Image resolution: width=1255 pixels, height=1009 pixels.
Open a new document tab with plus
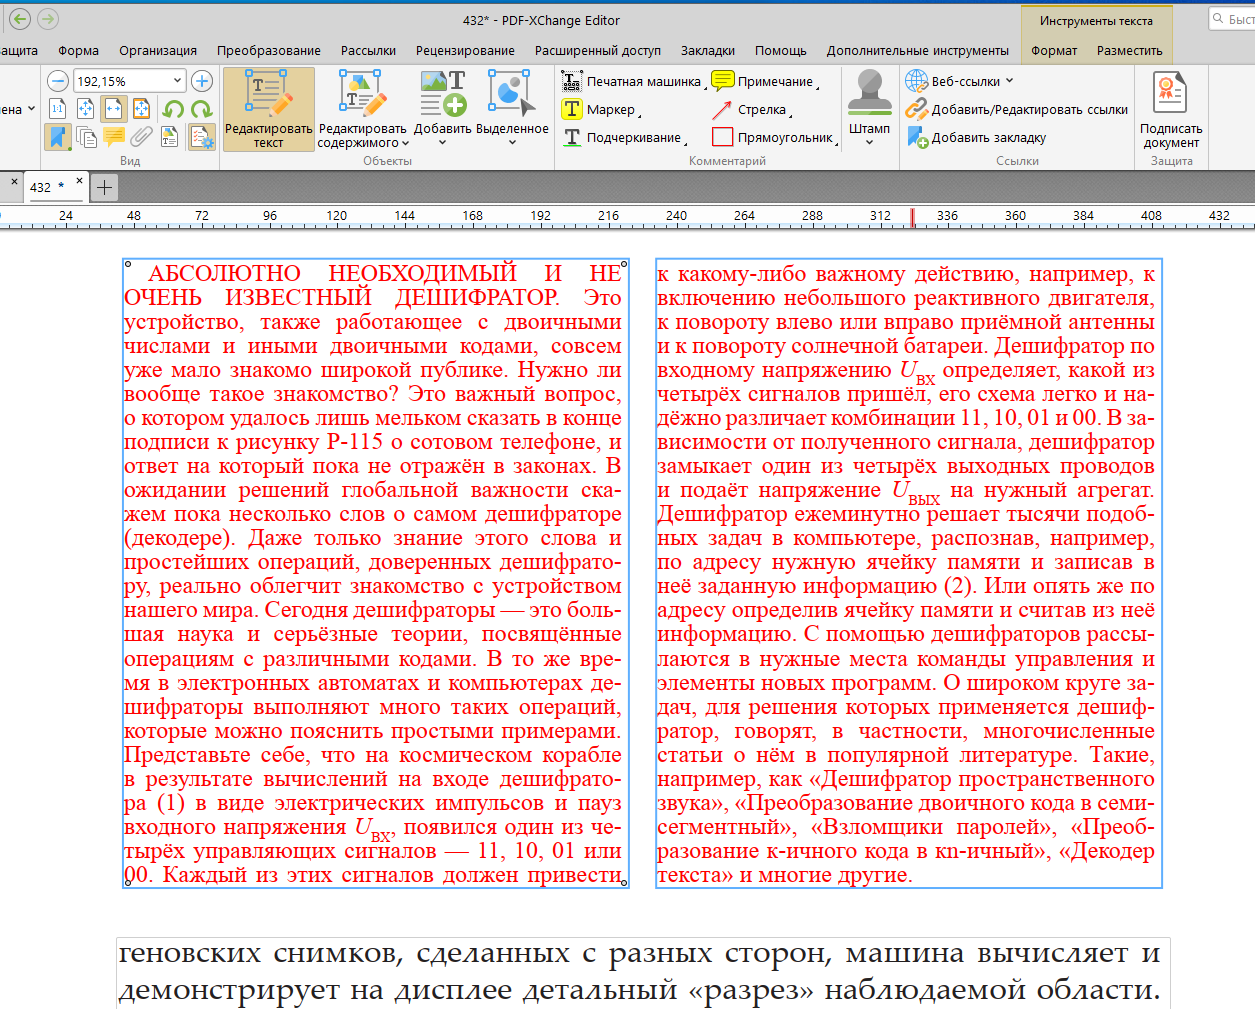(x=104, y=187)
